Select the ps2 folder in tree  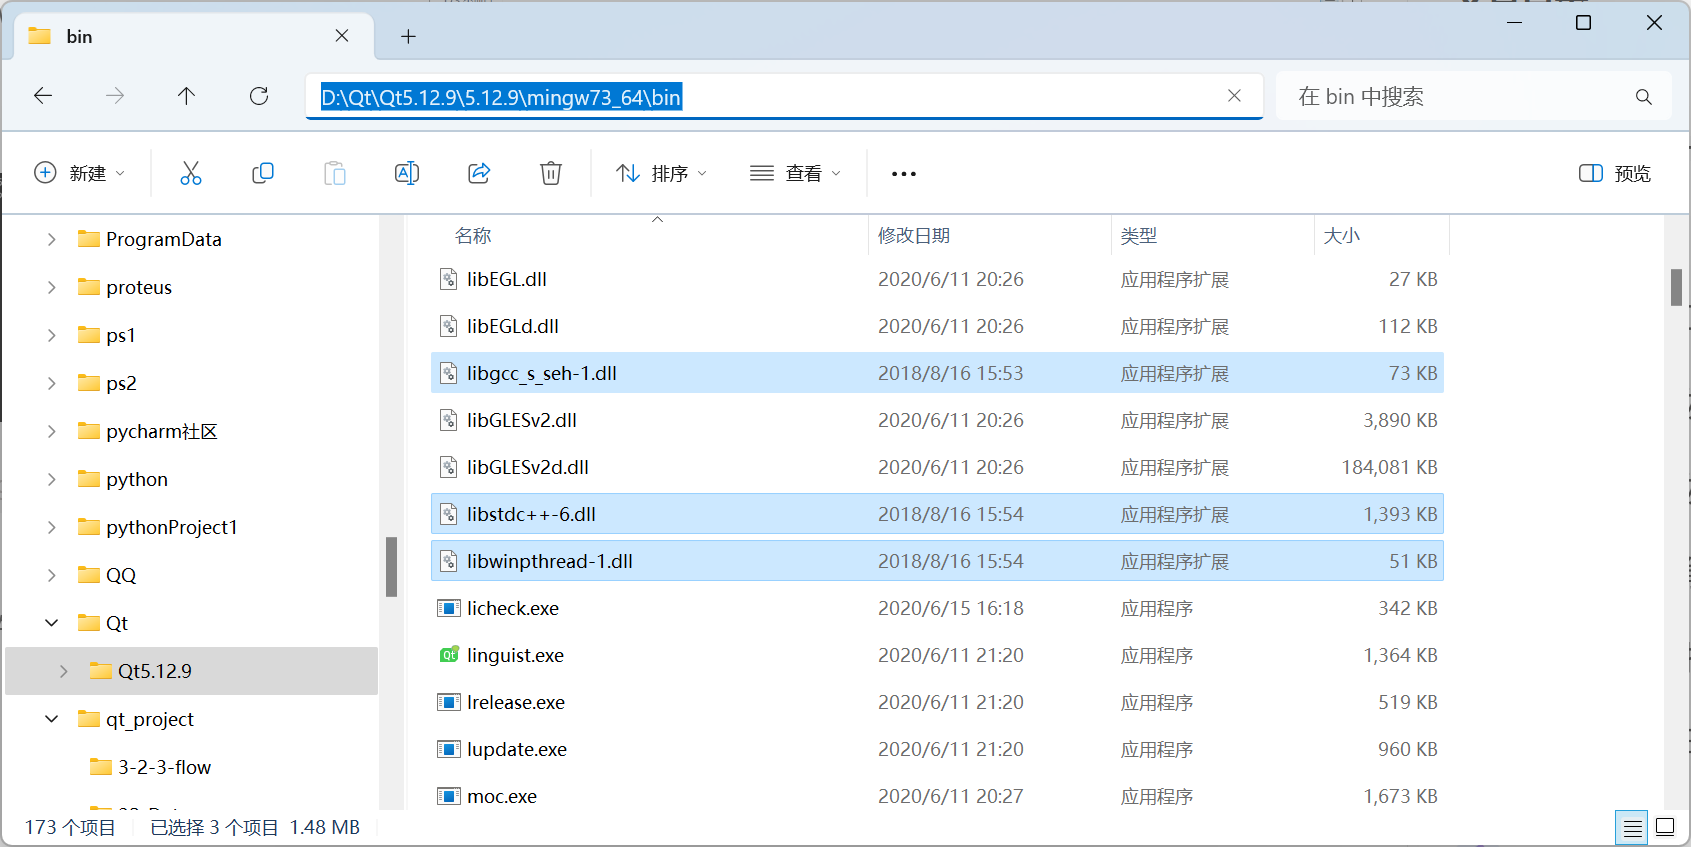121,383
